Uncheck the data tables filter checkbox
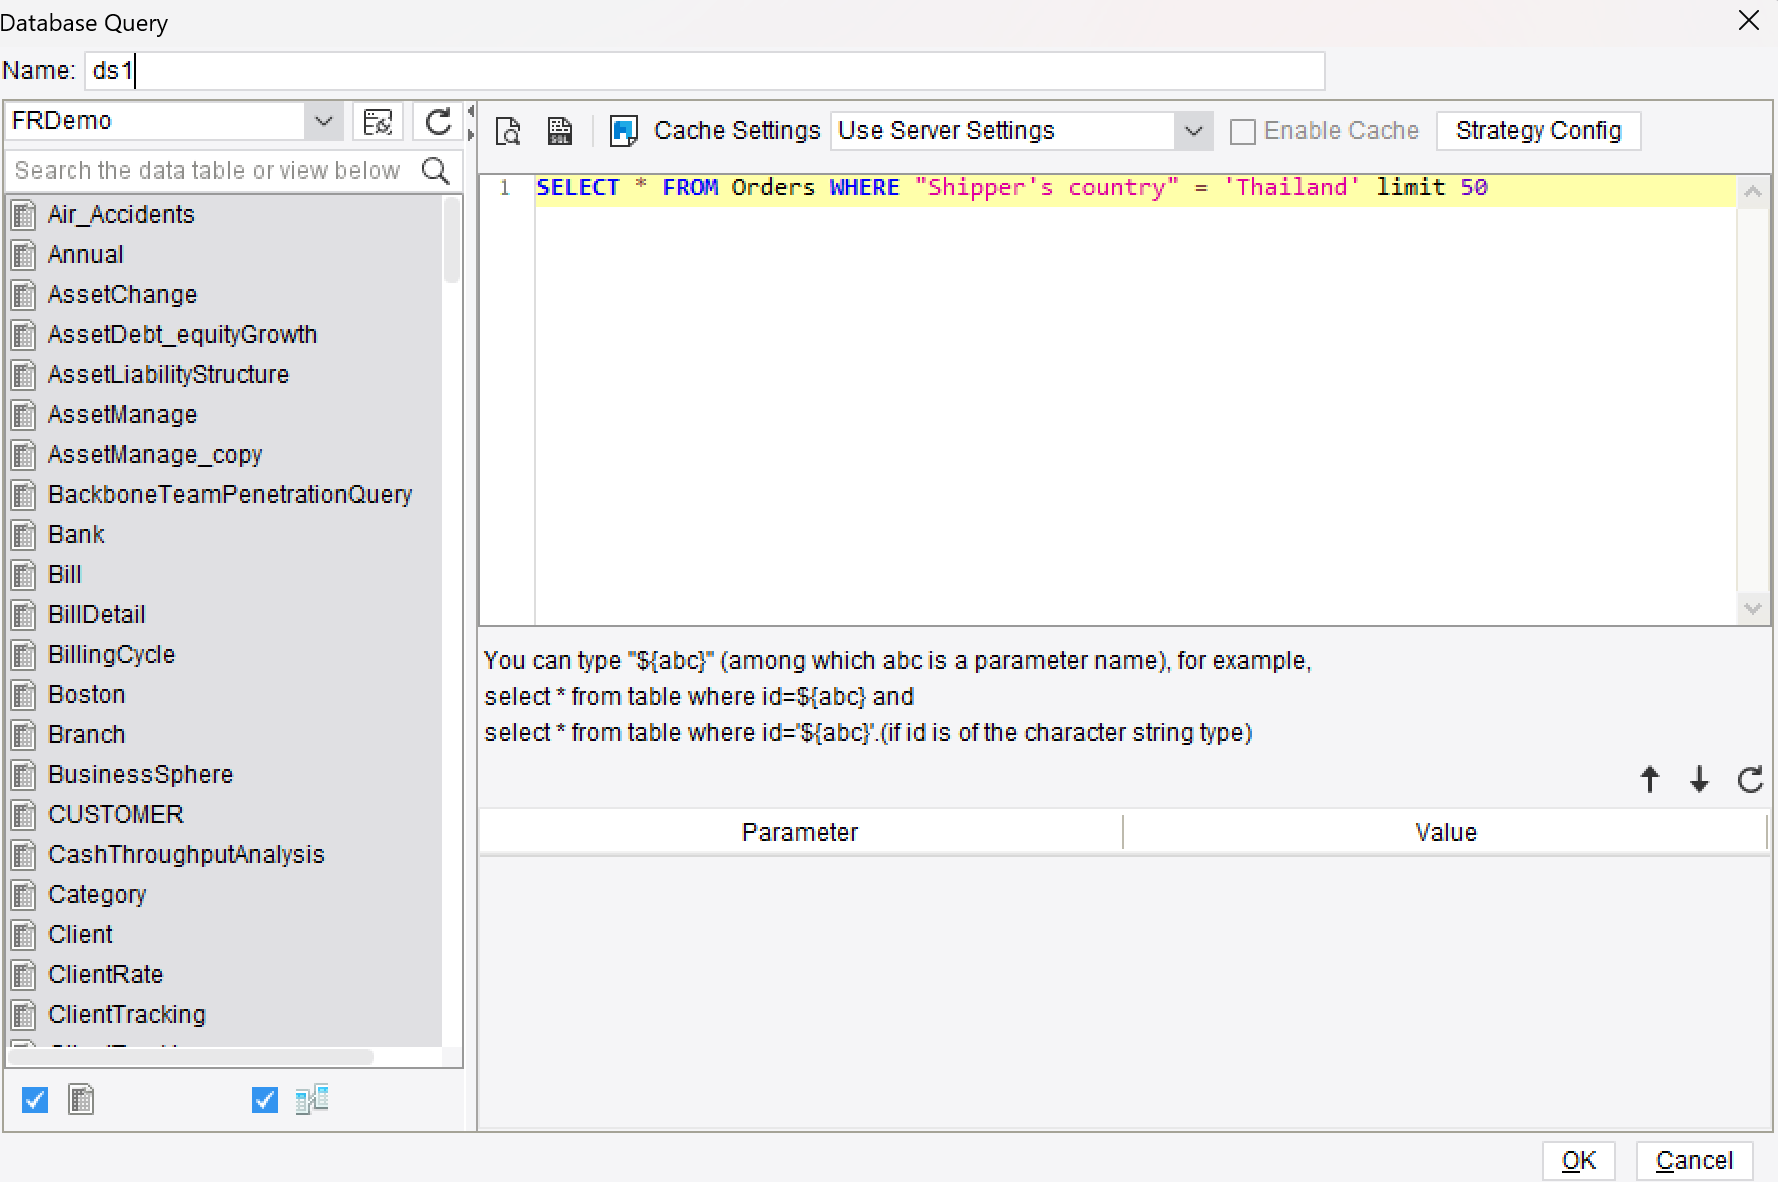Screen dimensions: 1778x1182 [34, 1100]
